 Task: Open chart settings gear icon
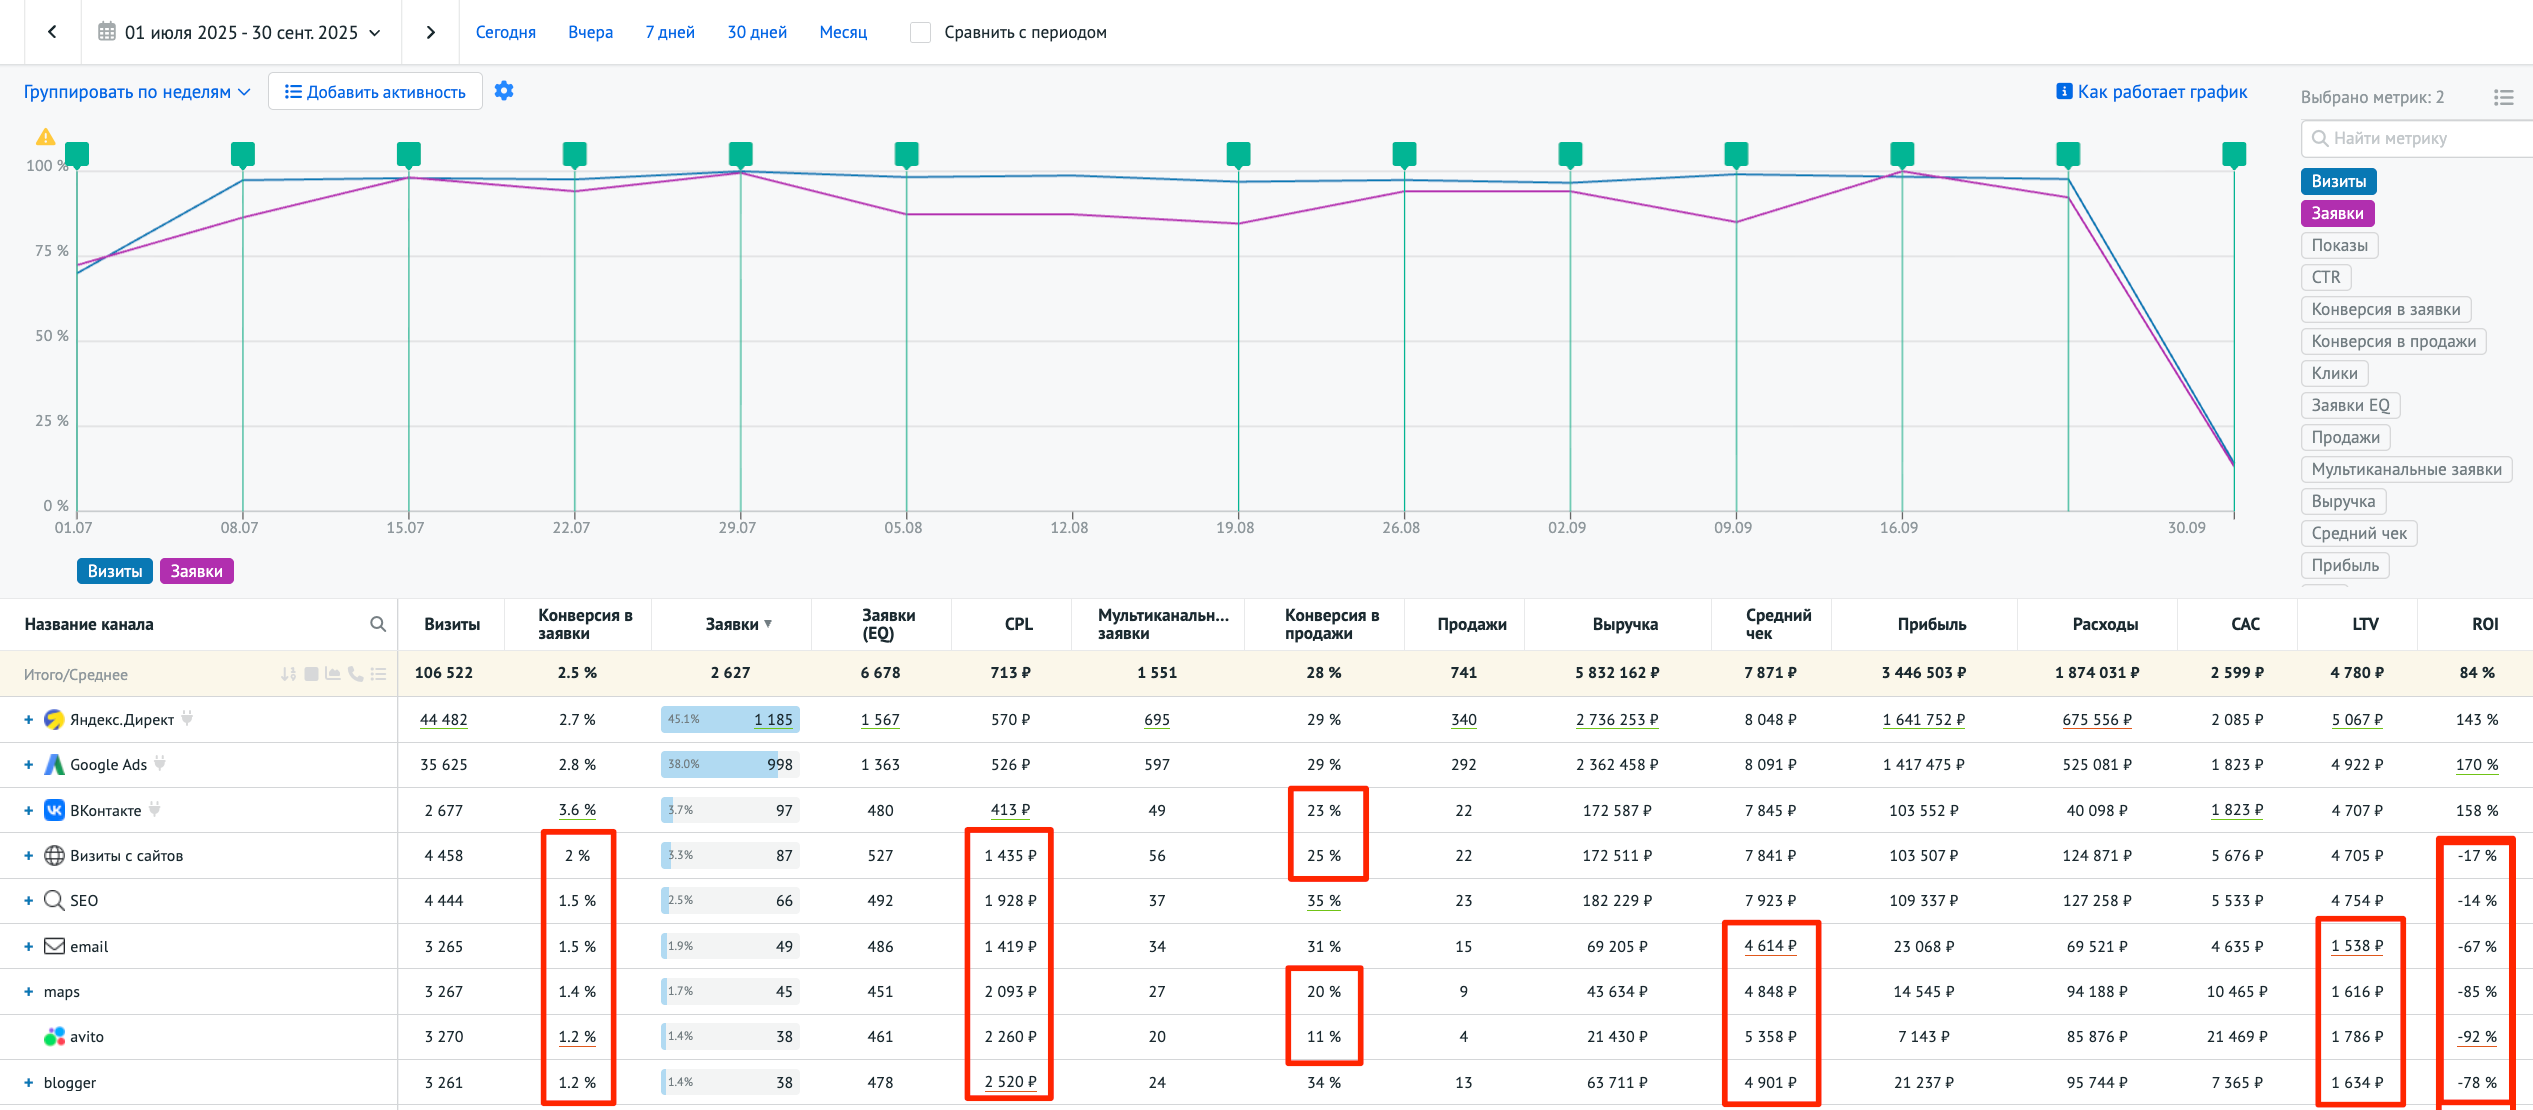504,91
